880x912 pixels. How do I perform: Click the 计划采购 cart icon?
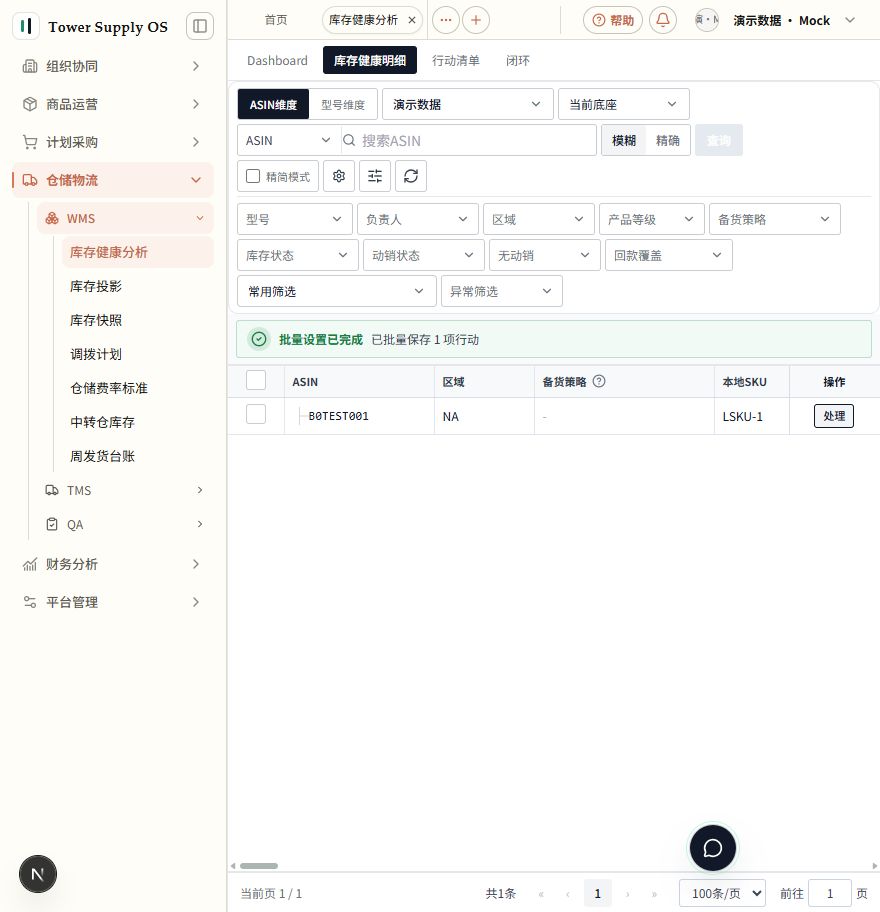30,142
